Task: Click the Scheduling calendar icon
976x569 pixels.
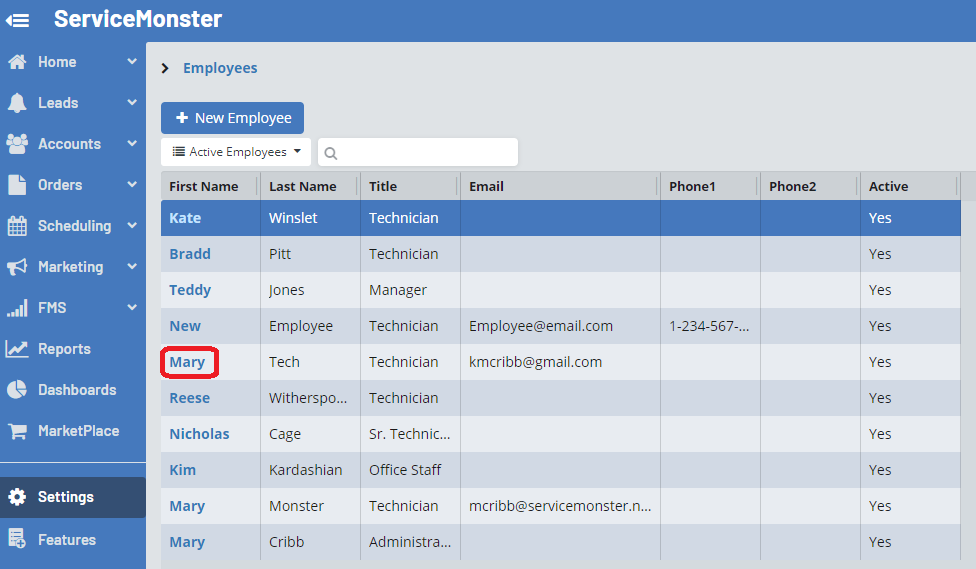Action: pos(17,226)
